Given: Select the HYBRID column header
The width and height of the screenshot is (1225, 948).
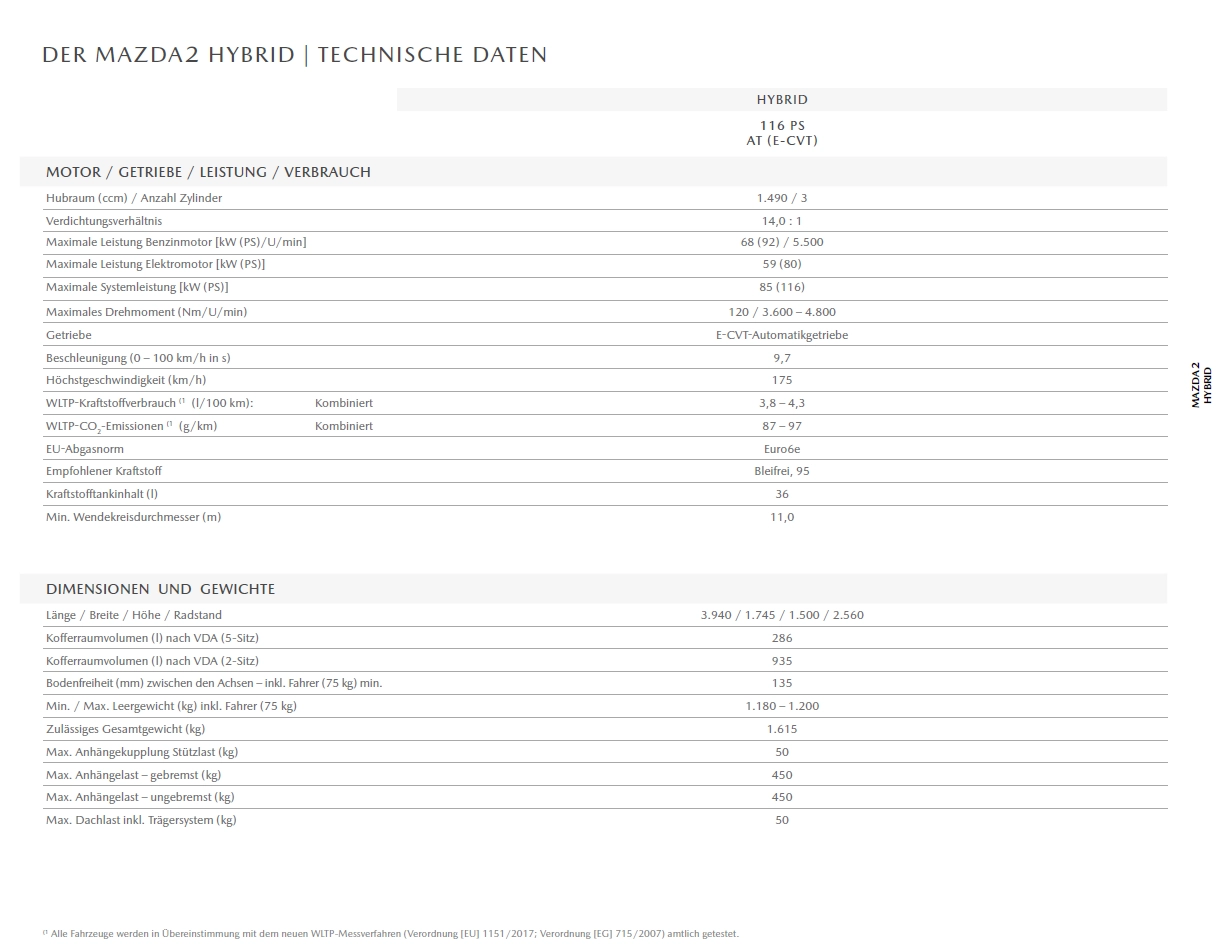Looking at the screenshot, I should pos(781,100).
